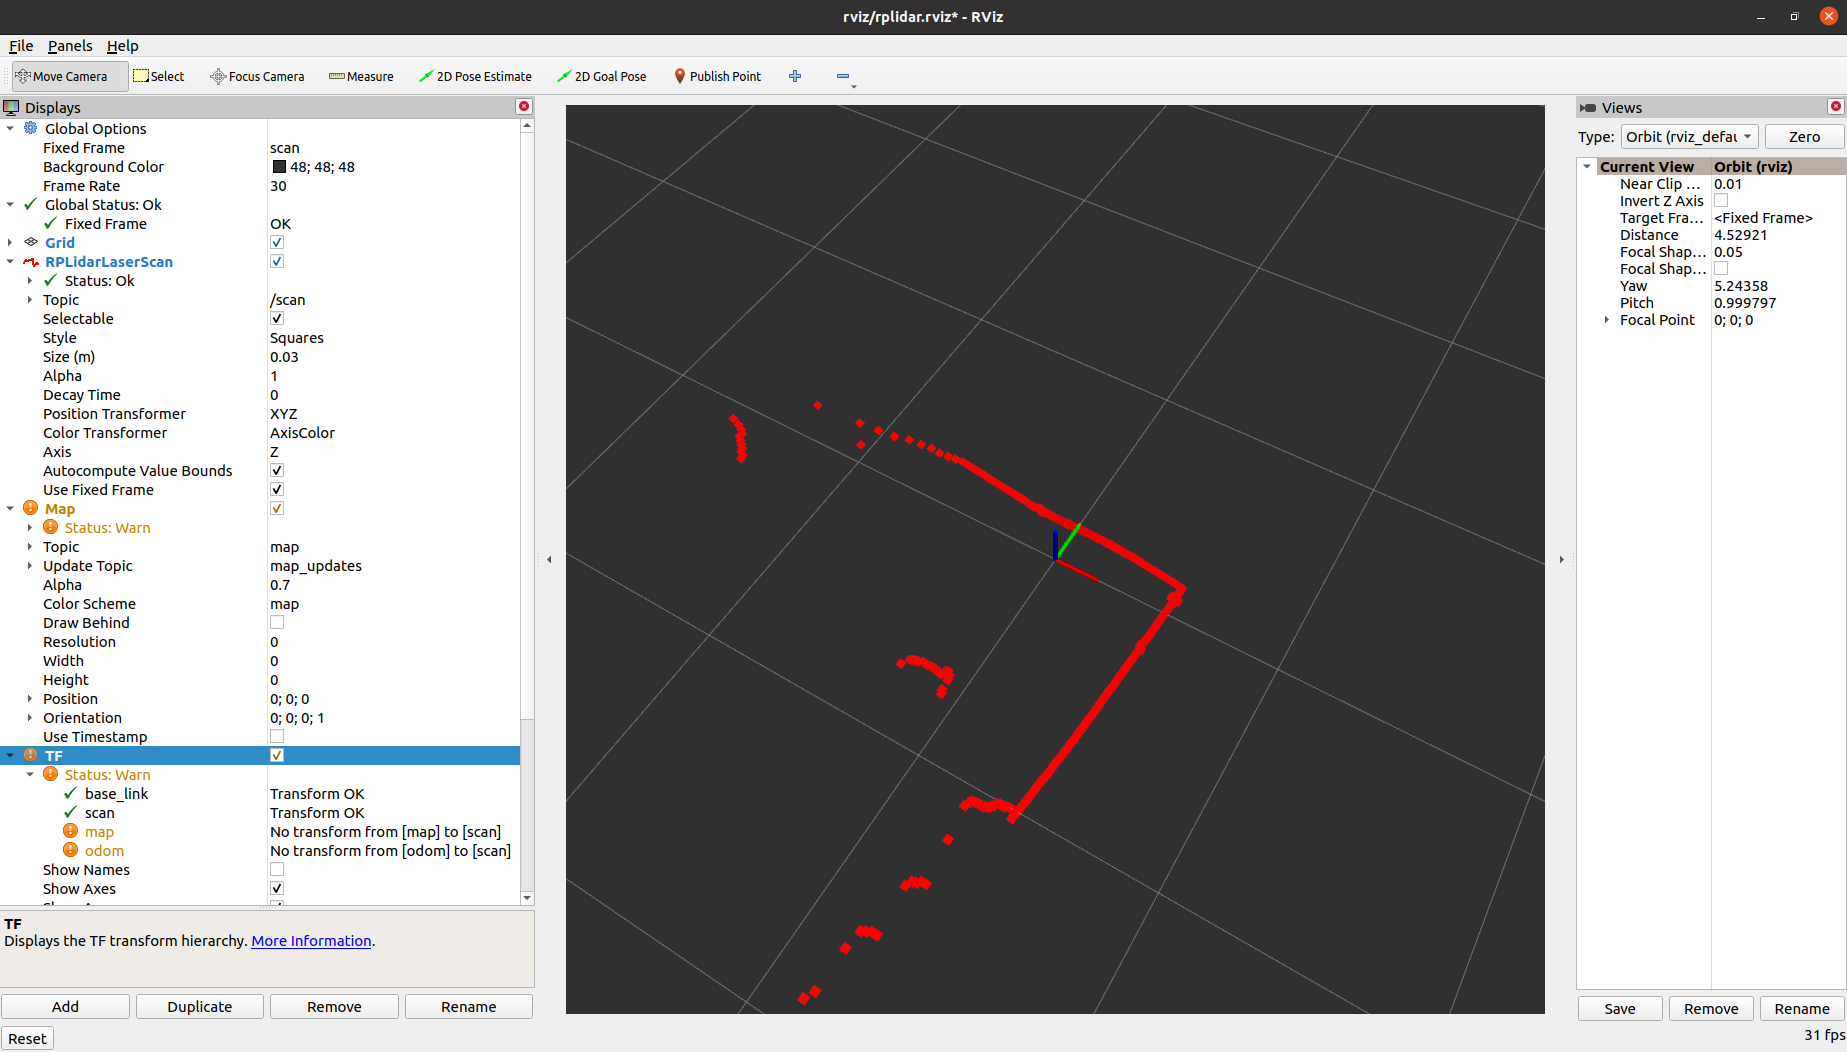Click the minus remove-tool icon in toolbar
1847x1052 pixels.
pyautogui.click(x=843, y=76)
